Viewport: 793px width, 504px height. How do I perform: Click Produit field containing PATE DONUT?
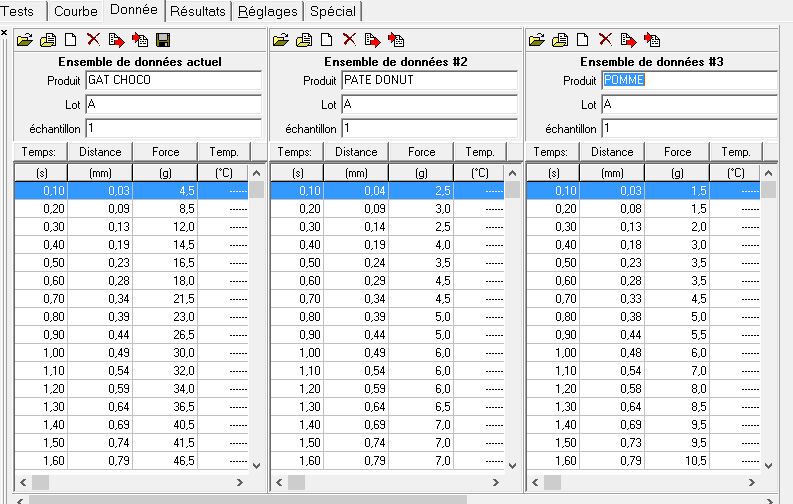coord(429,80)
